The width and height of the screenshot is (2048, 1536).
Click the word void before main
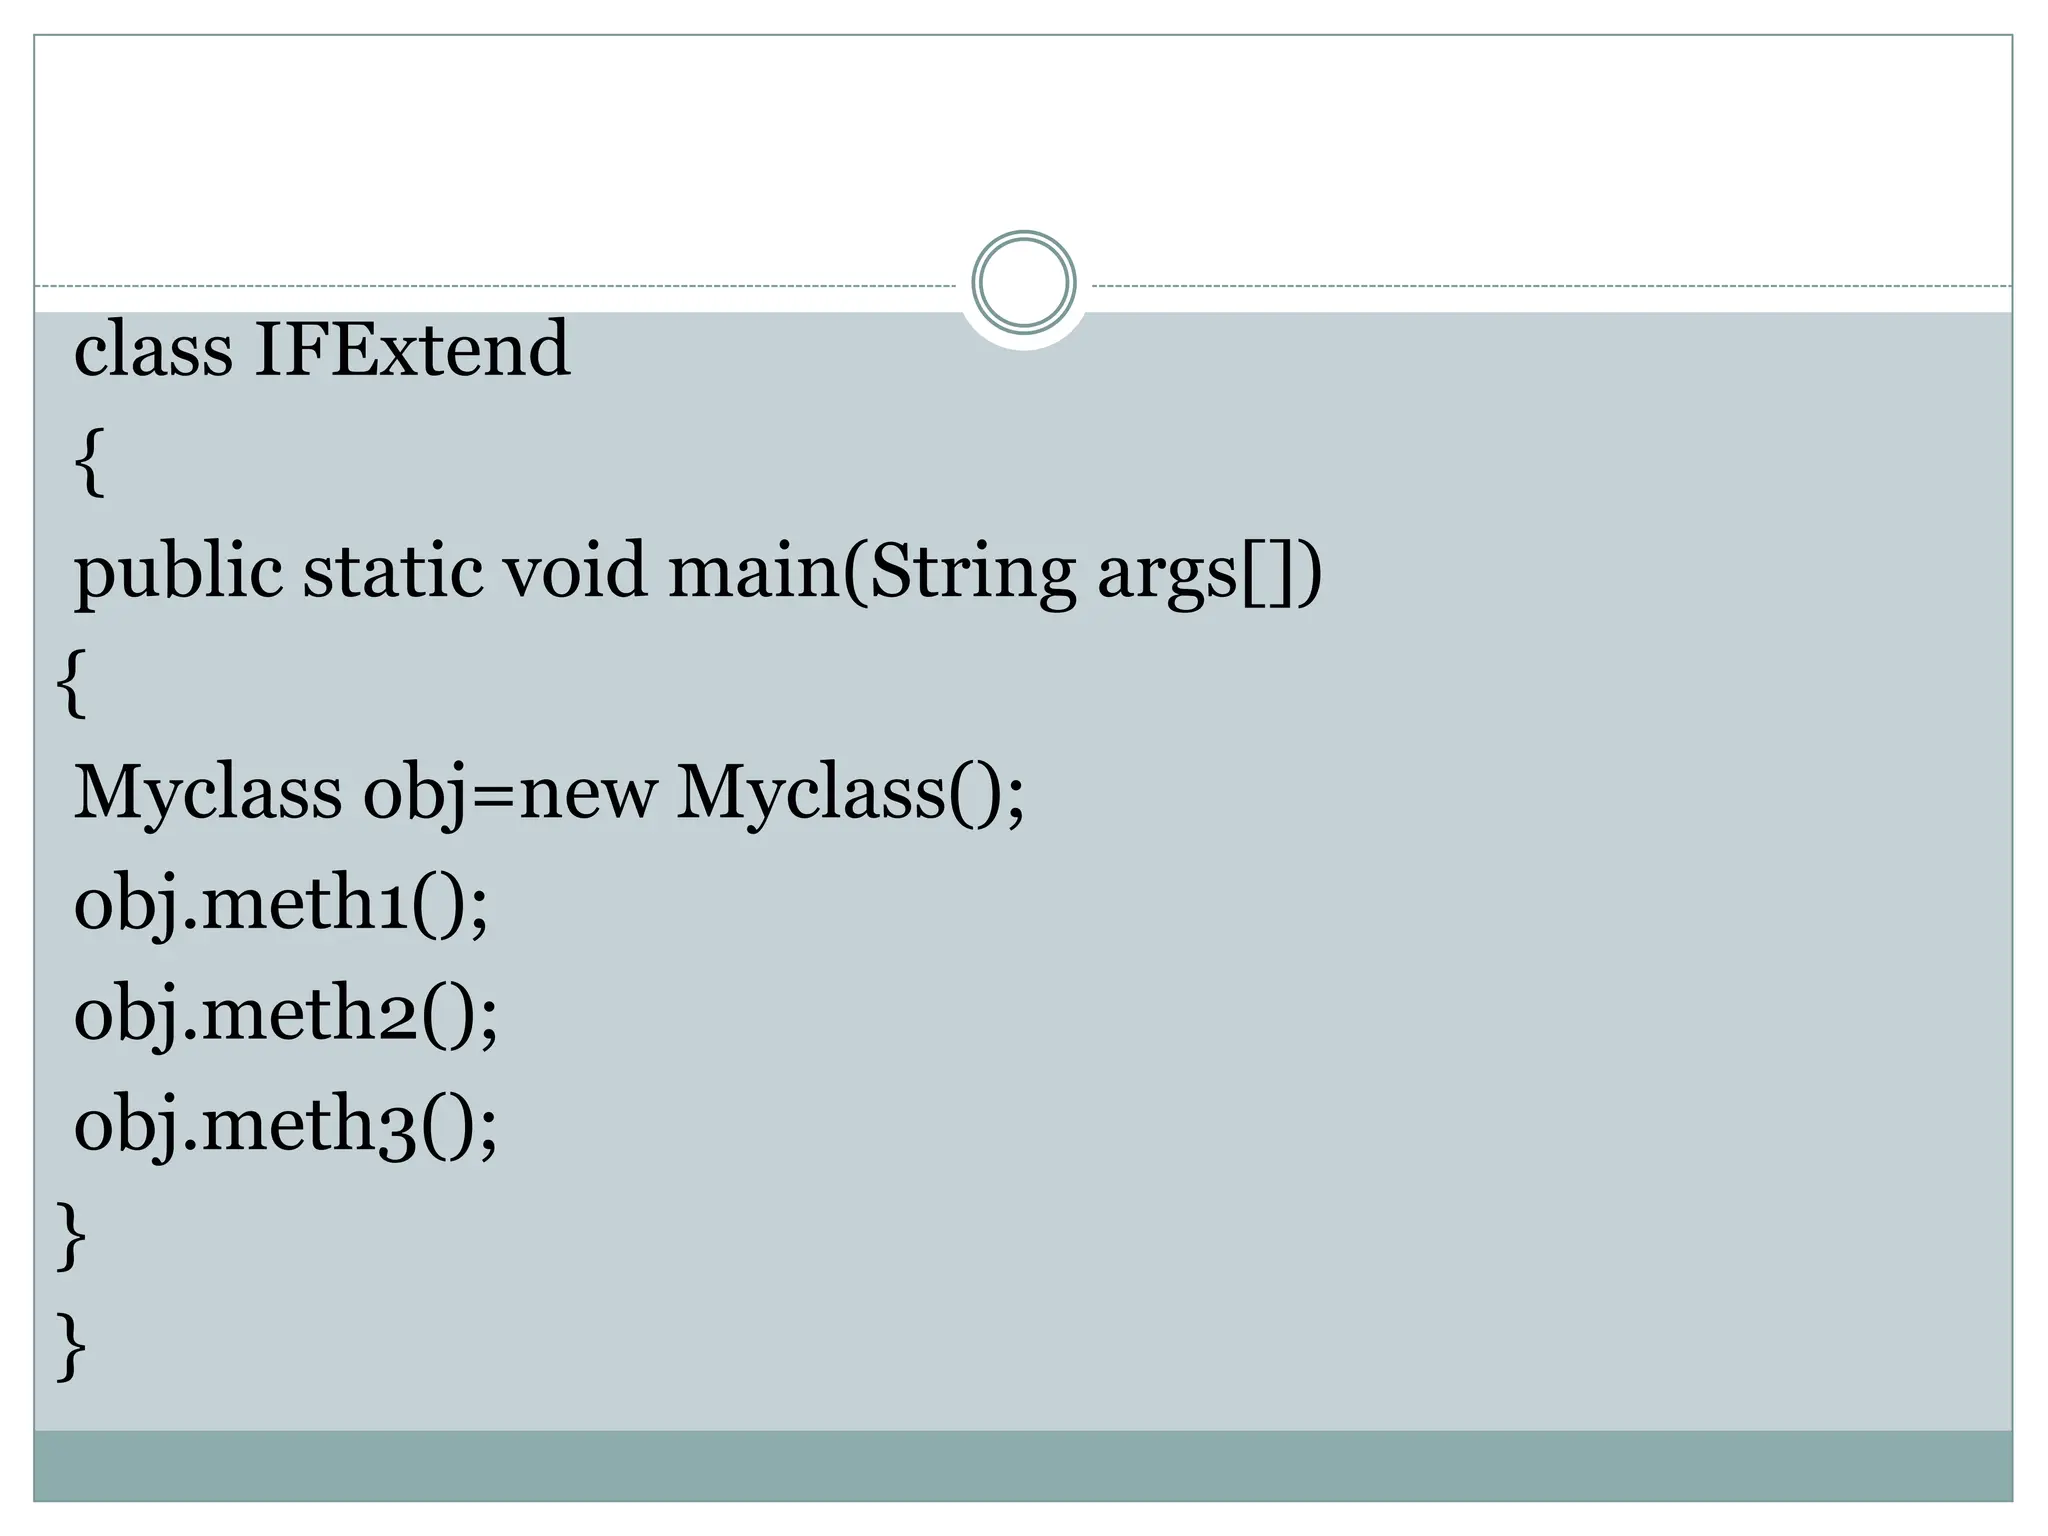point(574,572)
